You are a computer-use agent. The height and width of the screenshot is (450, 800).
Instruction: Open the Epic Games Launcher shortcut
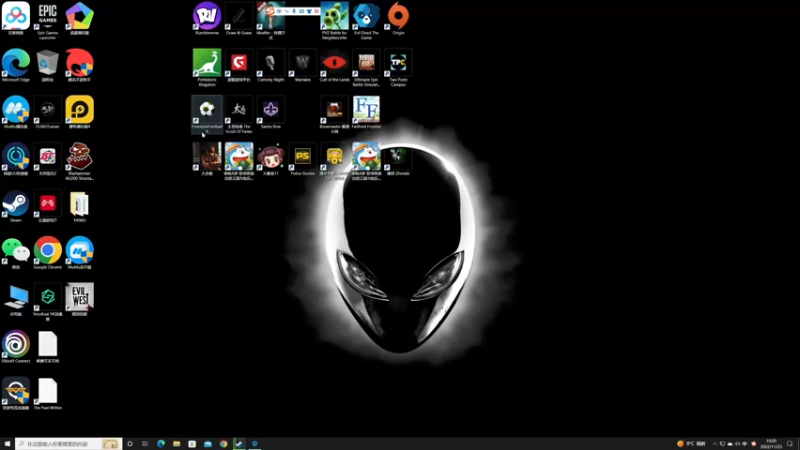47,20
